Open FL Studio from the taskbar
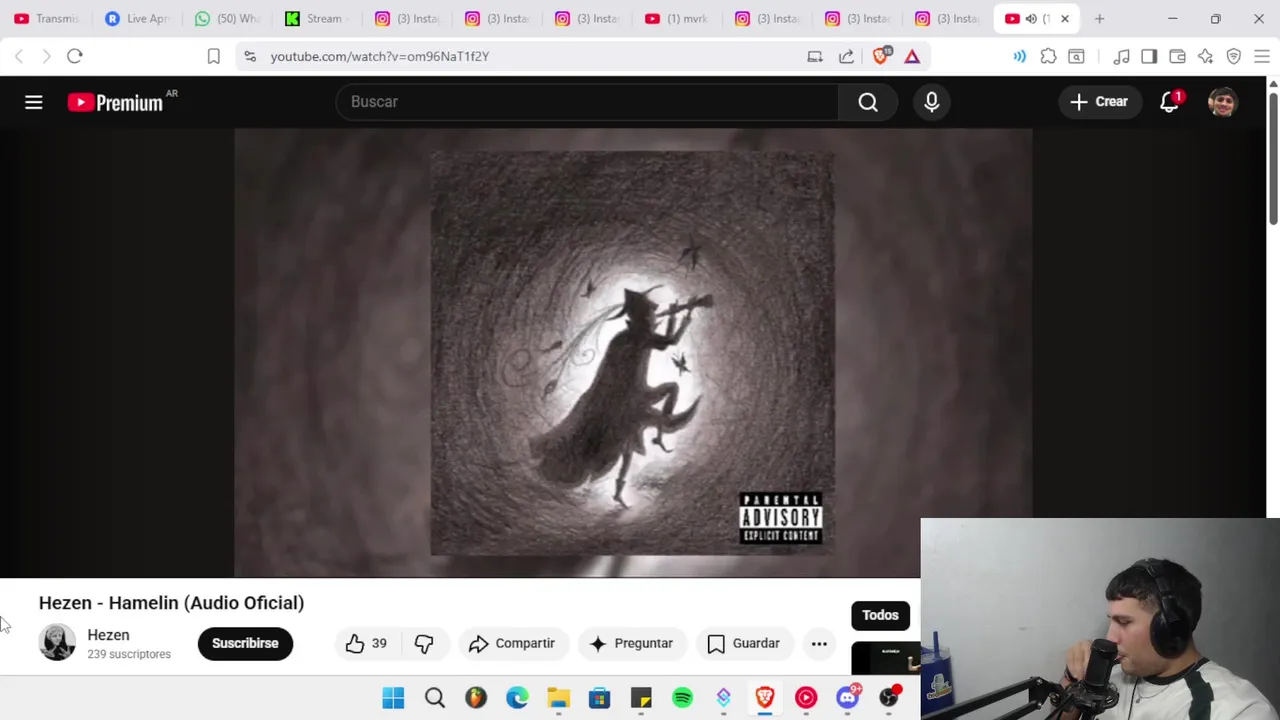The width and height of the screenshot is (1280, 720). pos(476,698)
